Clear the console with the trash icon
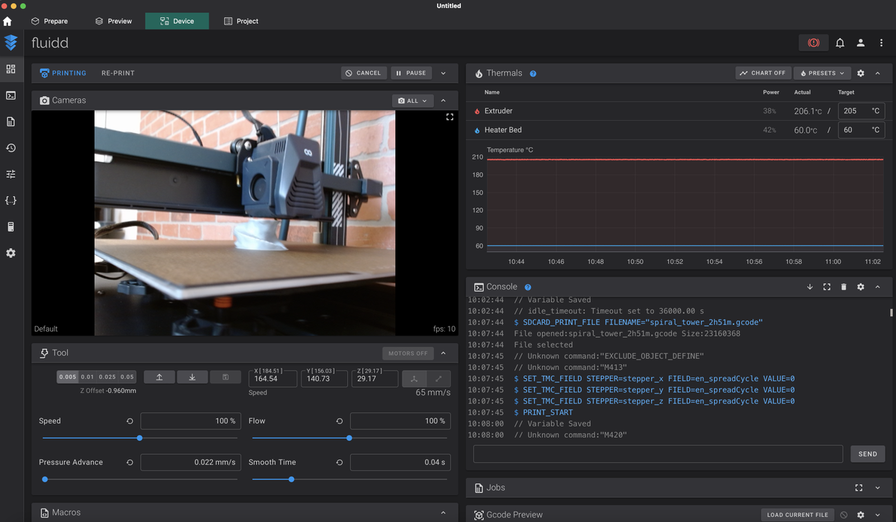Image resolution: width=896 pixels, height=522 pixels. tap(843, 287)
